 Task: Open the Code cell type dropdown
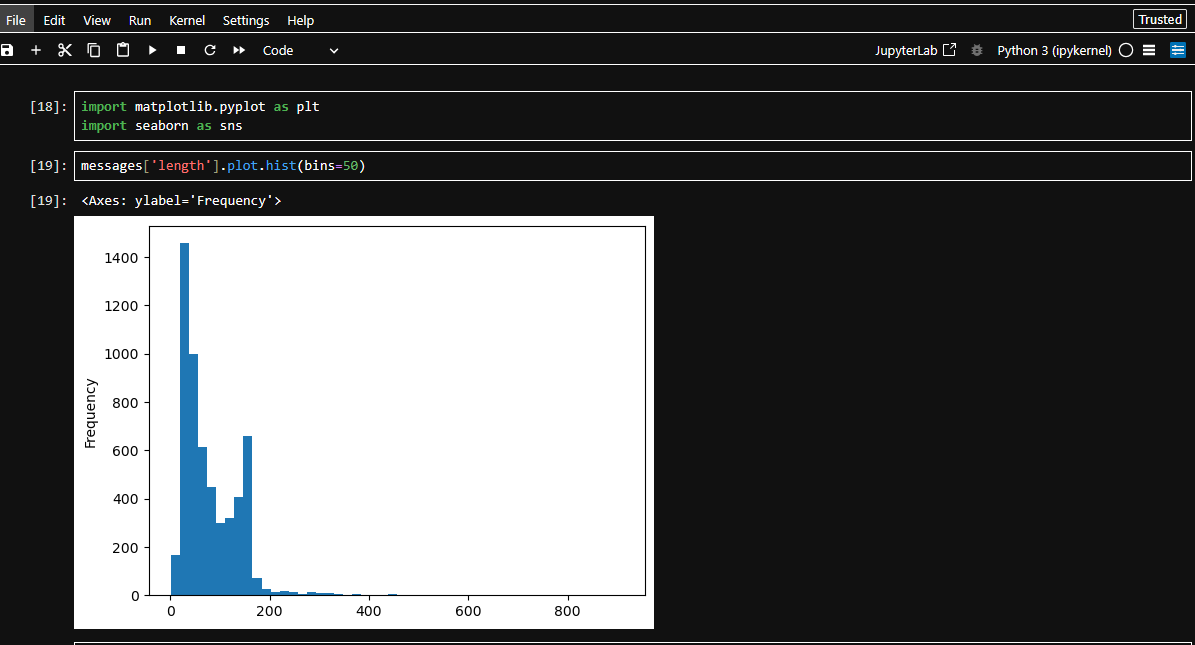point(300,50)
